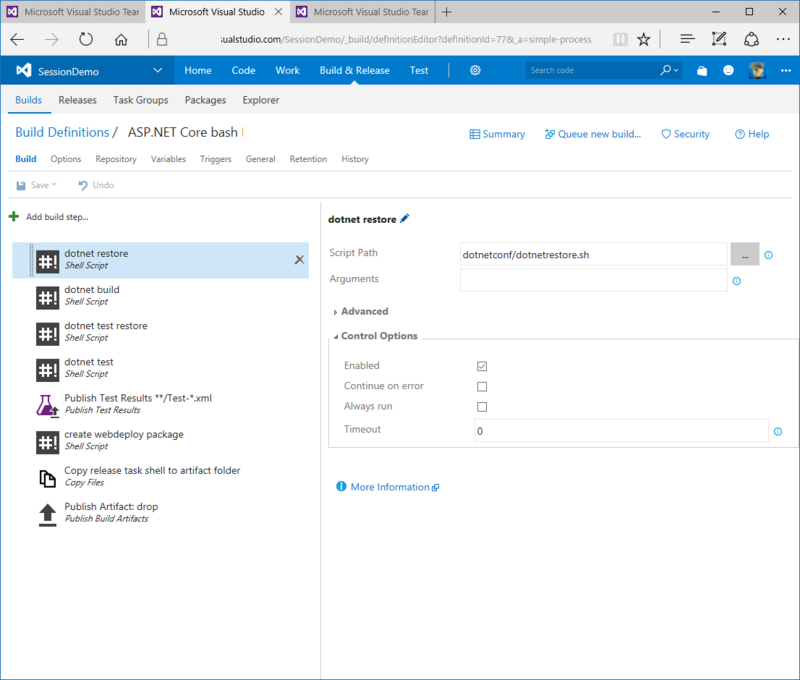Make a web note pen icon
Viewport: 800px width, 680px height.
(x=719, y=39)
